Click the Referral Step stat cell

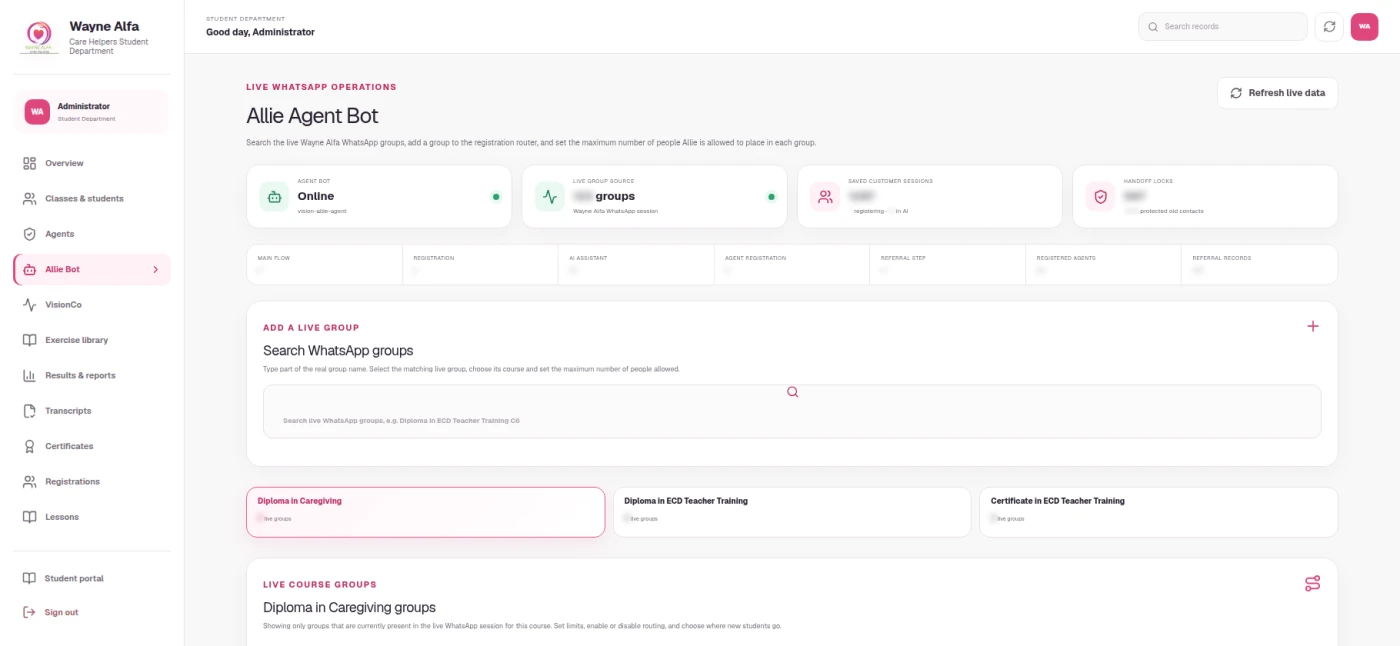[x=948, y=265]
